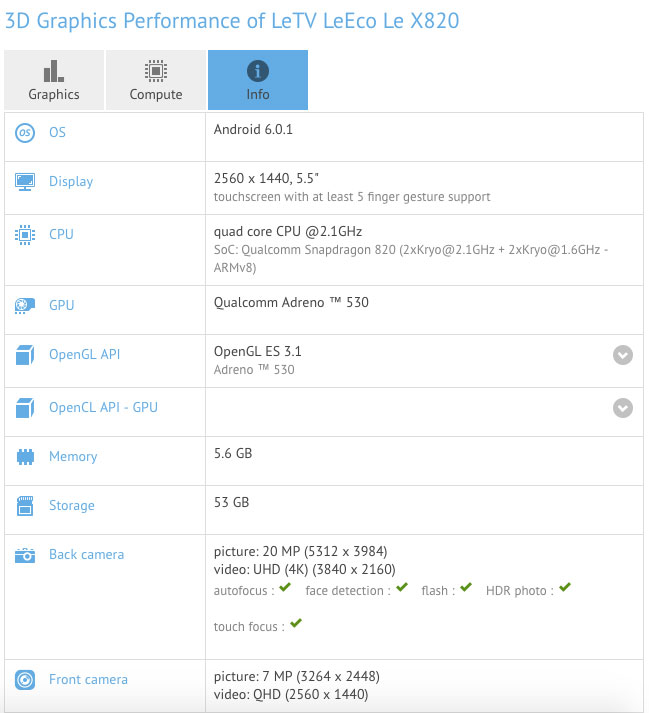Click the Memory label
Viewport: 649px width, 713px height.
point(73,456)
